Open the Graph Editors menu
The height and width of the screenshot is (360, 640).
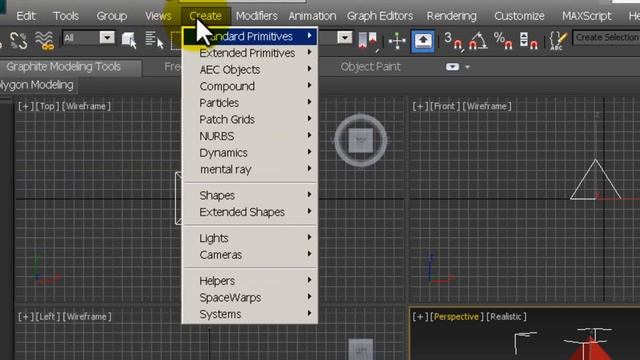(x=380, y=16)
